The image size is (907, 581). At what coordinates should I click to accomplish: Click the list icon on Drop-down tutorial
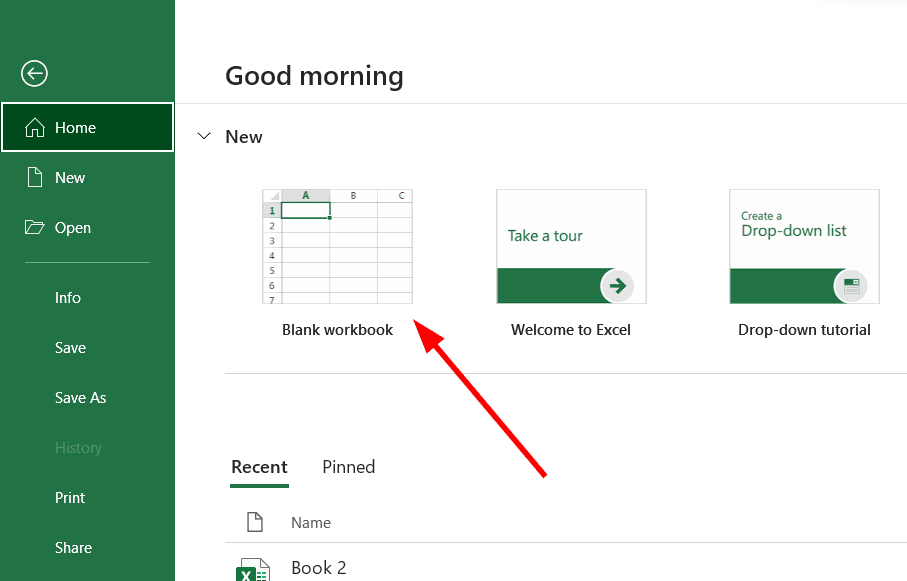pos(851,286)
